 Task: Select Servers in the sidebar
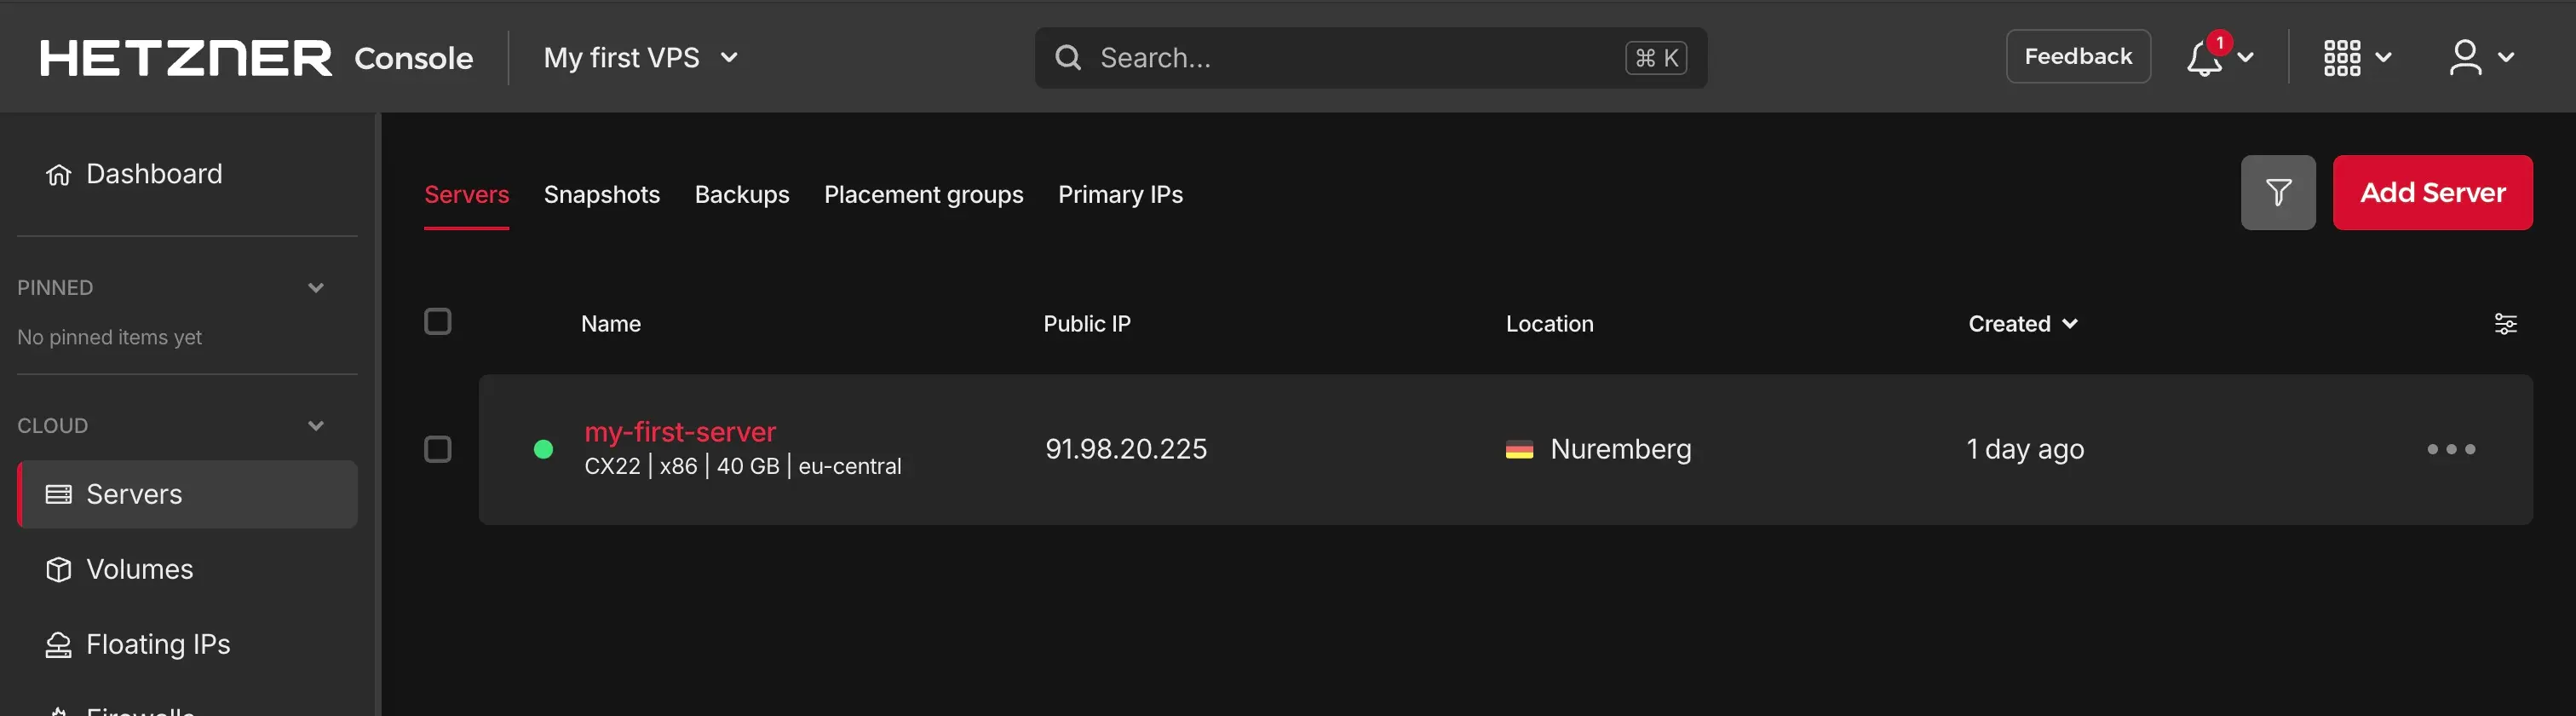187,494
